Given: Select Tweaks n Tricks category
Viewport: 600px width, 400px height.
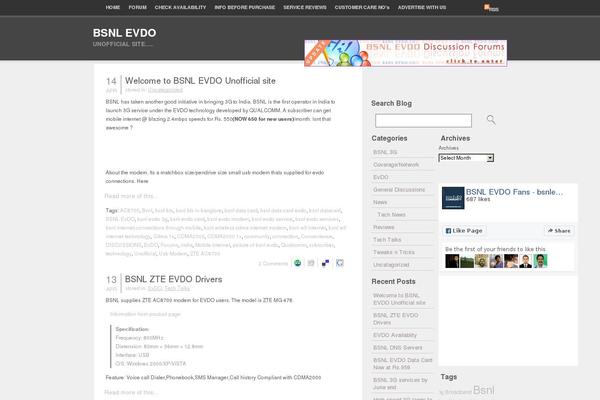Looking at the screenshot, I should click(x=394, y=252).
